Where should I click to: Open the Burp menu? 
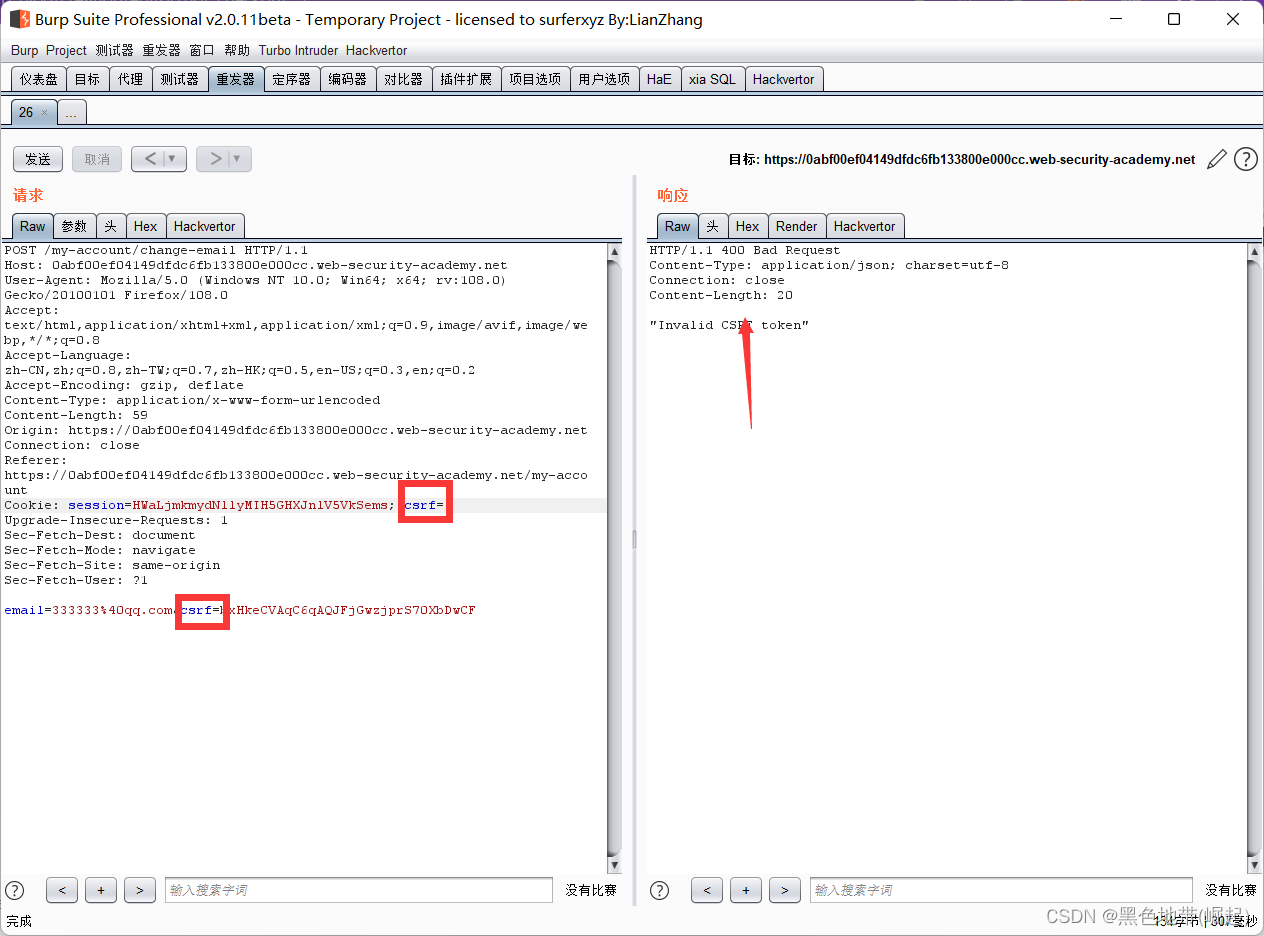[x=24, y=50]
